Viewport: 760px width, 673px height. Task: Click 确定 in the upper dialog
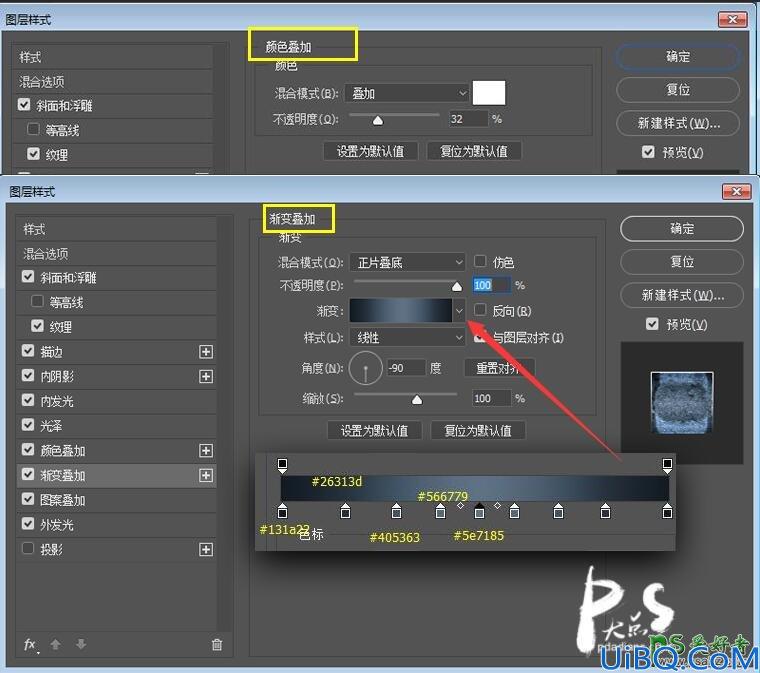coord(678,57)
